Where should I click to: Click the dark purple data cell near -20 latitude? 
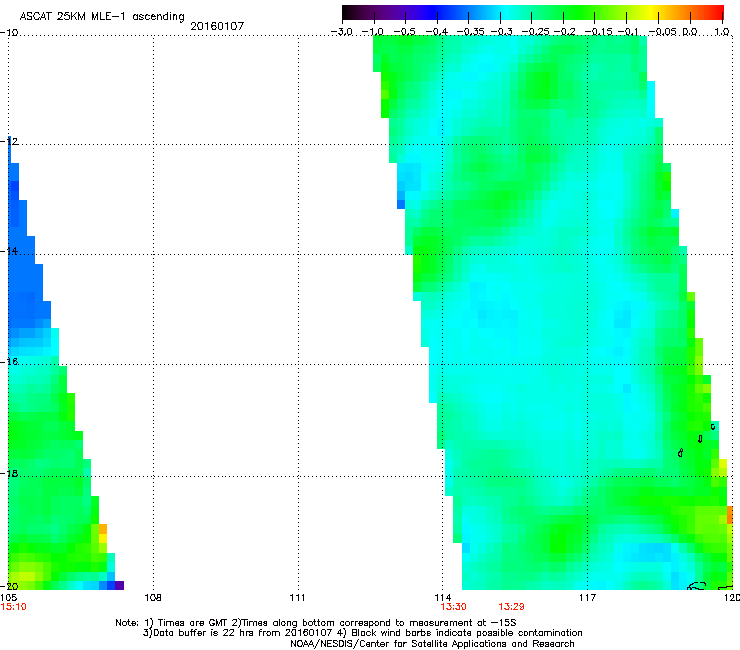pos(119,585)
